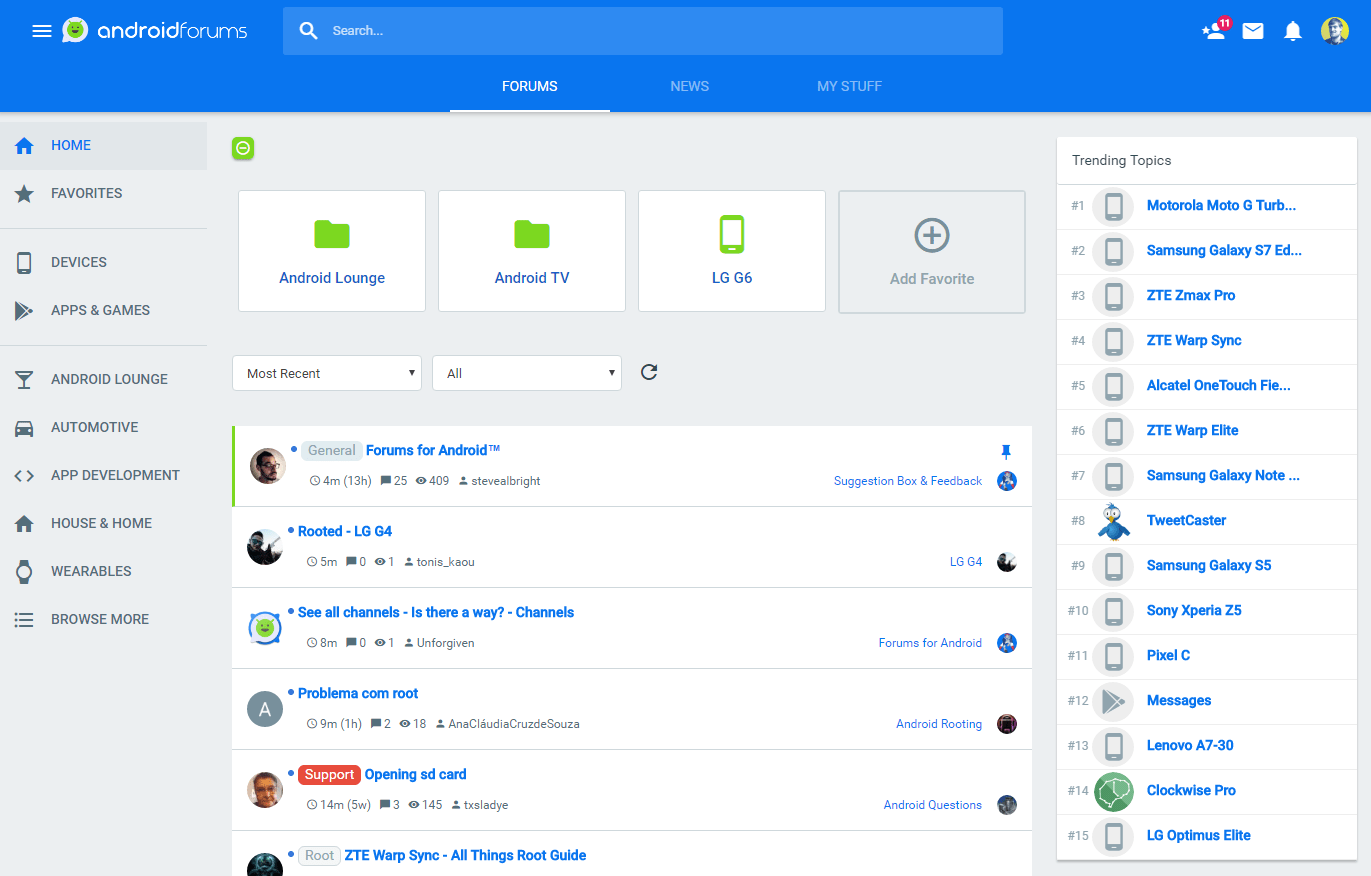Switch to the Forums tab
Viewport: 1371px width, 876px height.
tap(530, 86)
